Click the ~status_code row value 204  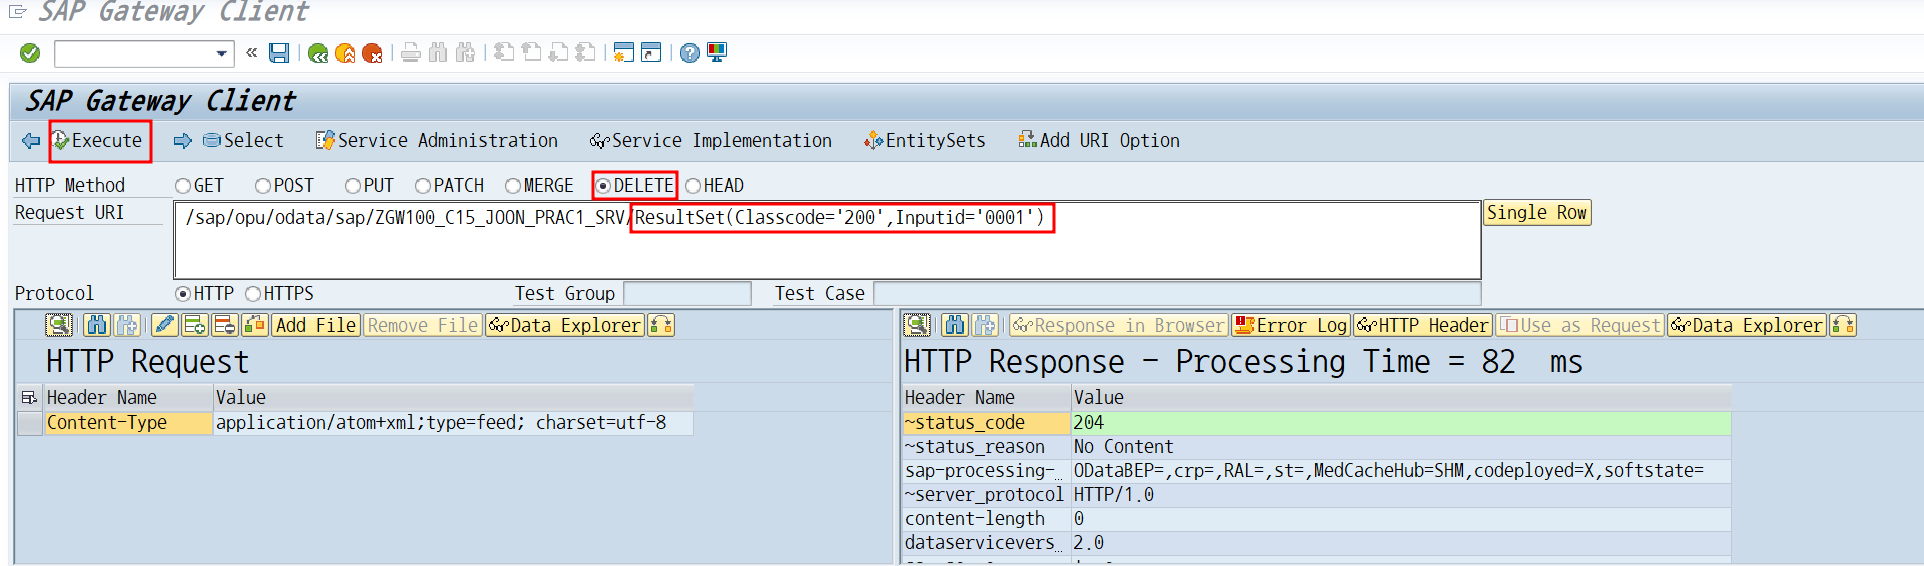(1401, 423)
